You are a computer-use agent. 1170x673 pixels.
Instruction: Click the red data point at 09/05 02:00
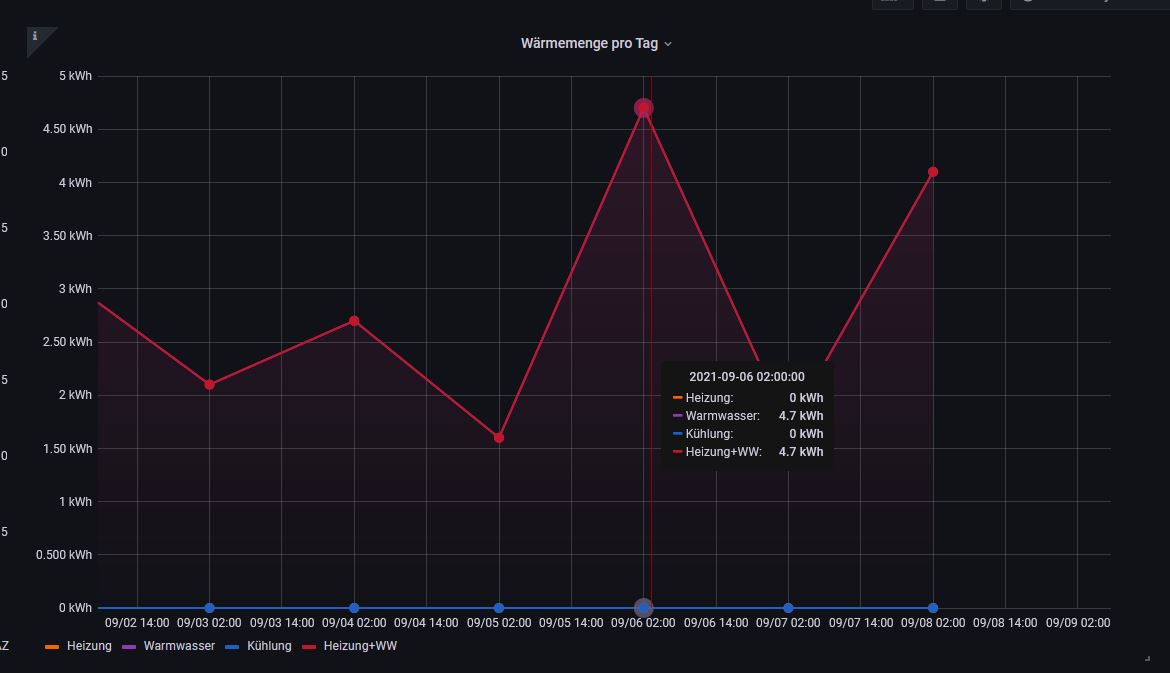coord(499,437)
